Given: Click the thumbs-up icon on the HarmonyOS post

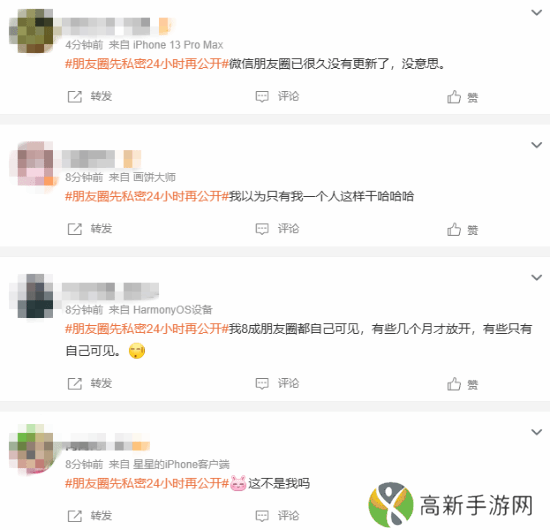Looking at the screenshot, I should [x=454, y=384].
